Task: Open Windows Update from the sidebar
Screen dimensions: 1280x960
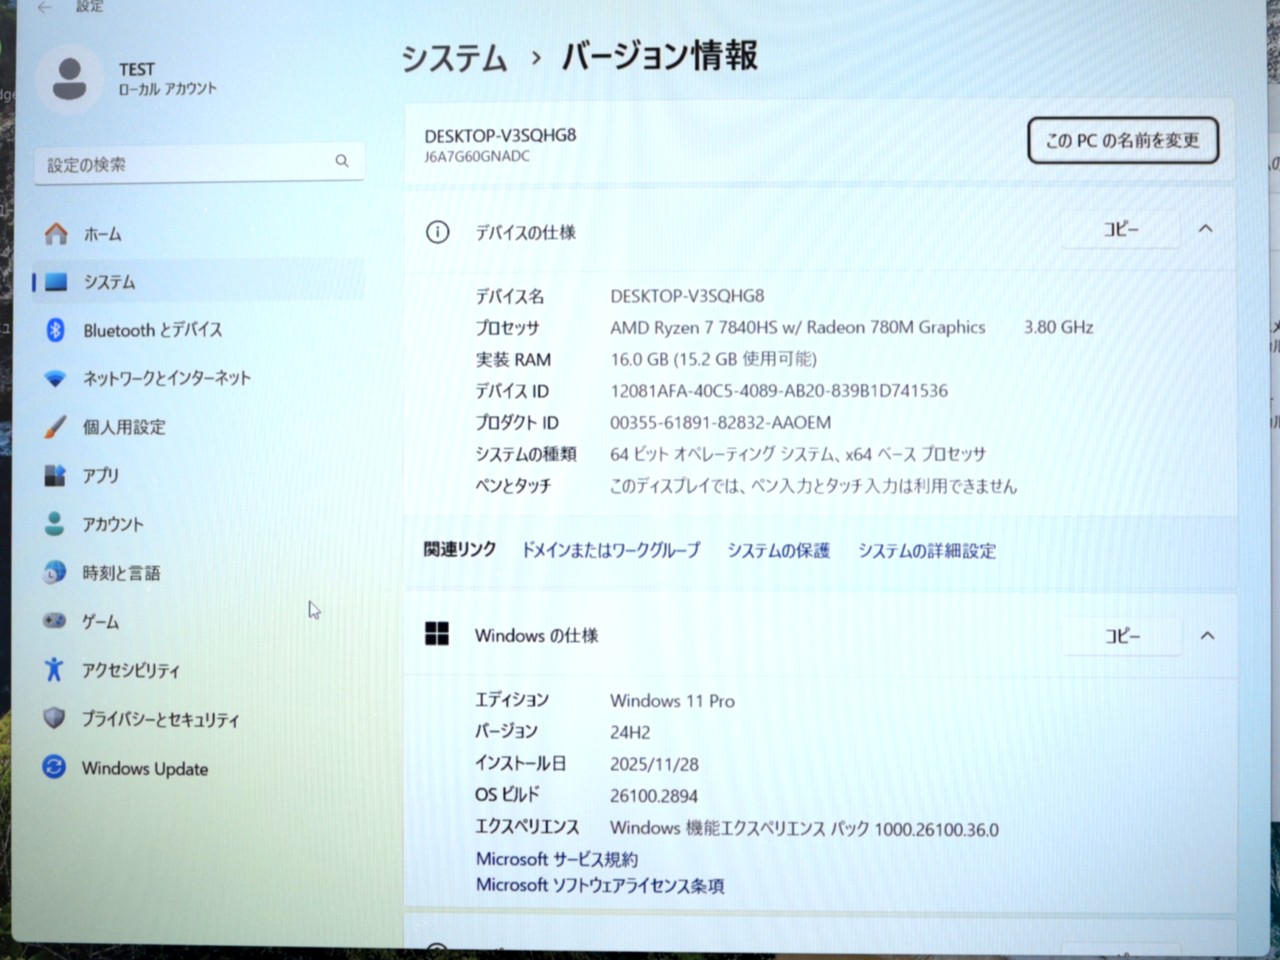Action: 144,768
